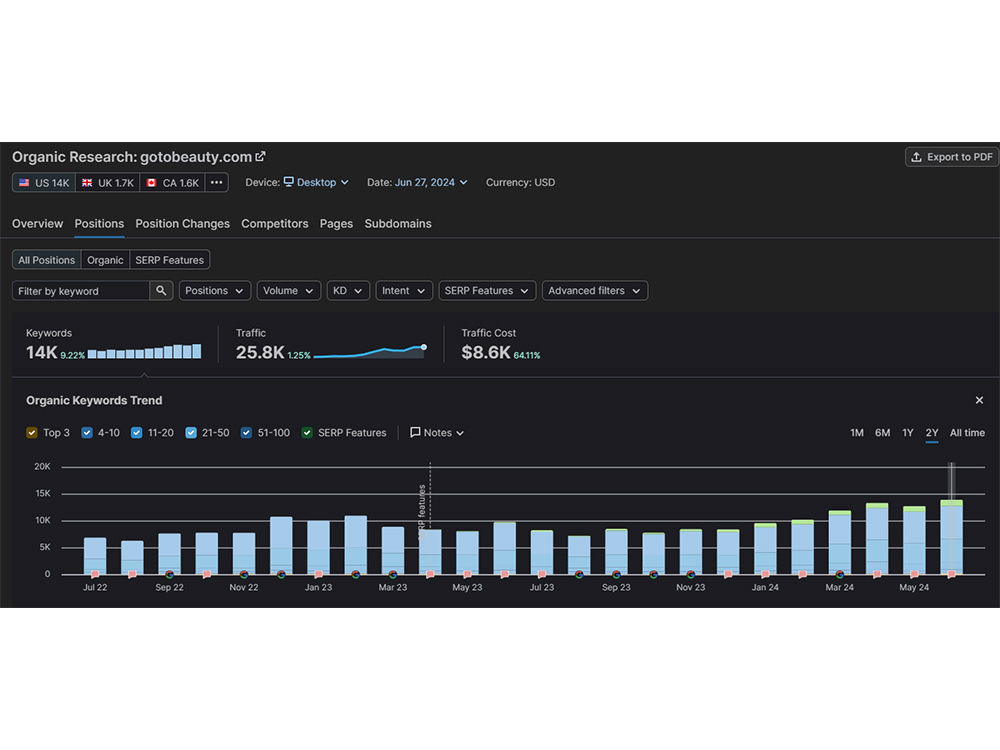Toggle the 11-20 positions checkbox

(136, 432)
